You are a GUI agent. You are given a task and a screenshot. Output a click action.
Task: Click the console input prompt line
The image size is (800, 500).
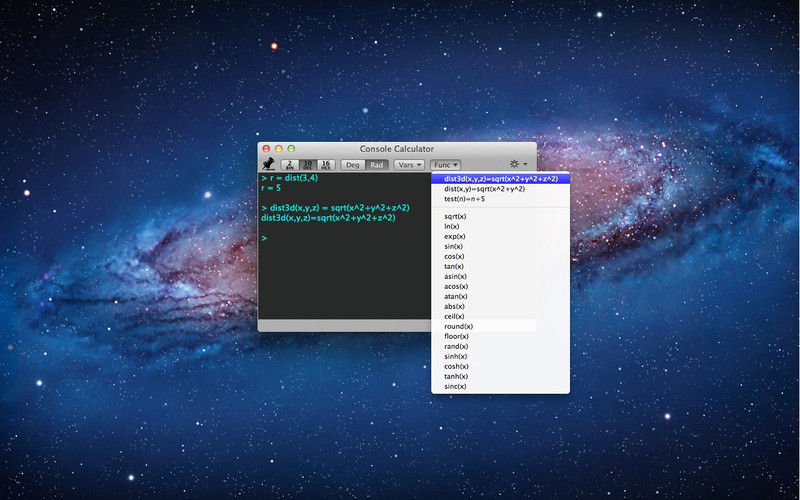point(345,238)
